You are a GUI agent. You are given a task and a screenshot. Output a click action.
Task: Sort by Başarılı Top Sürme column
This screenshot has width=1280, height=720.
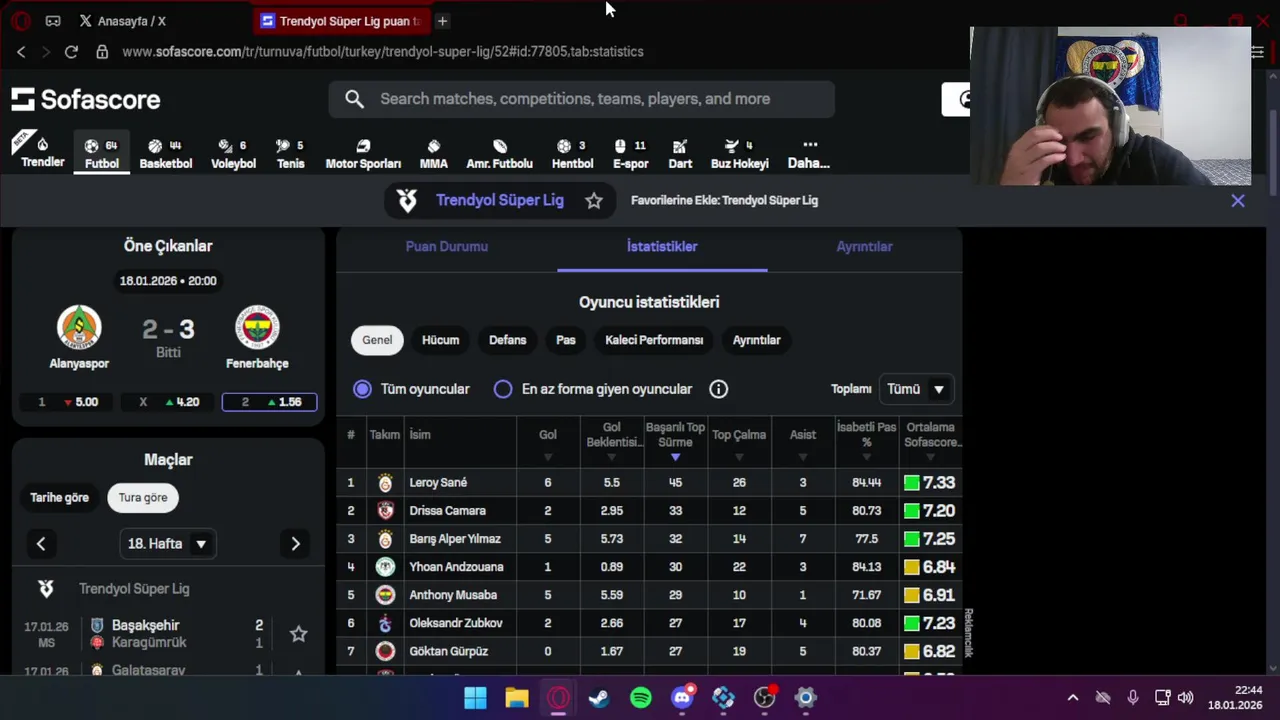[x=675, y=442]
